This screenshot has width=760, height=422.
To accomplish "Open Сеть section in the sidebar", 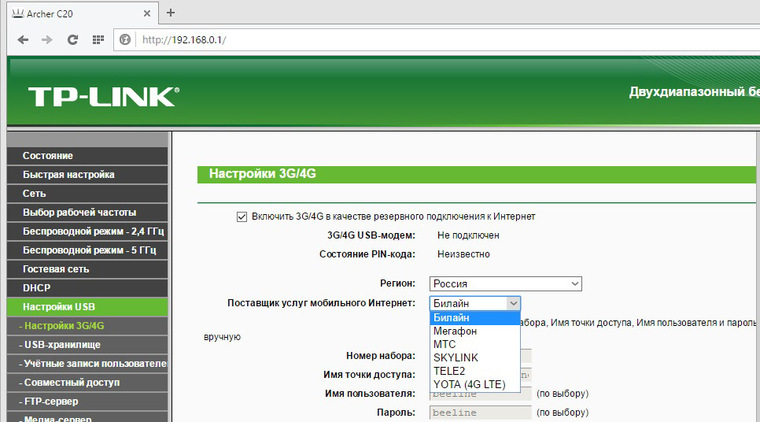I will coord(87,193).
